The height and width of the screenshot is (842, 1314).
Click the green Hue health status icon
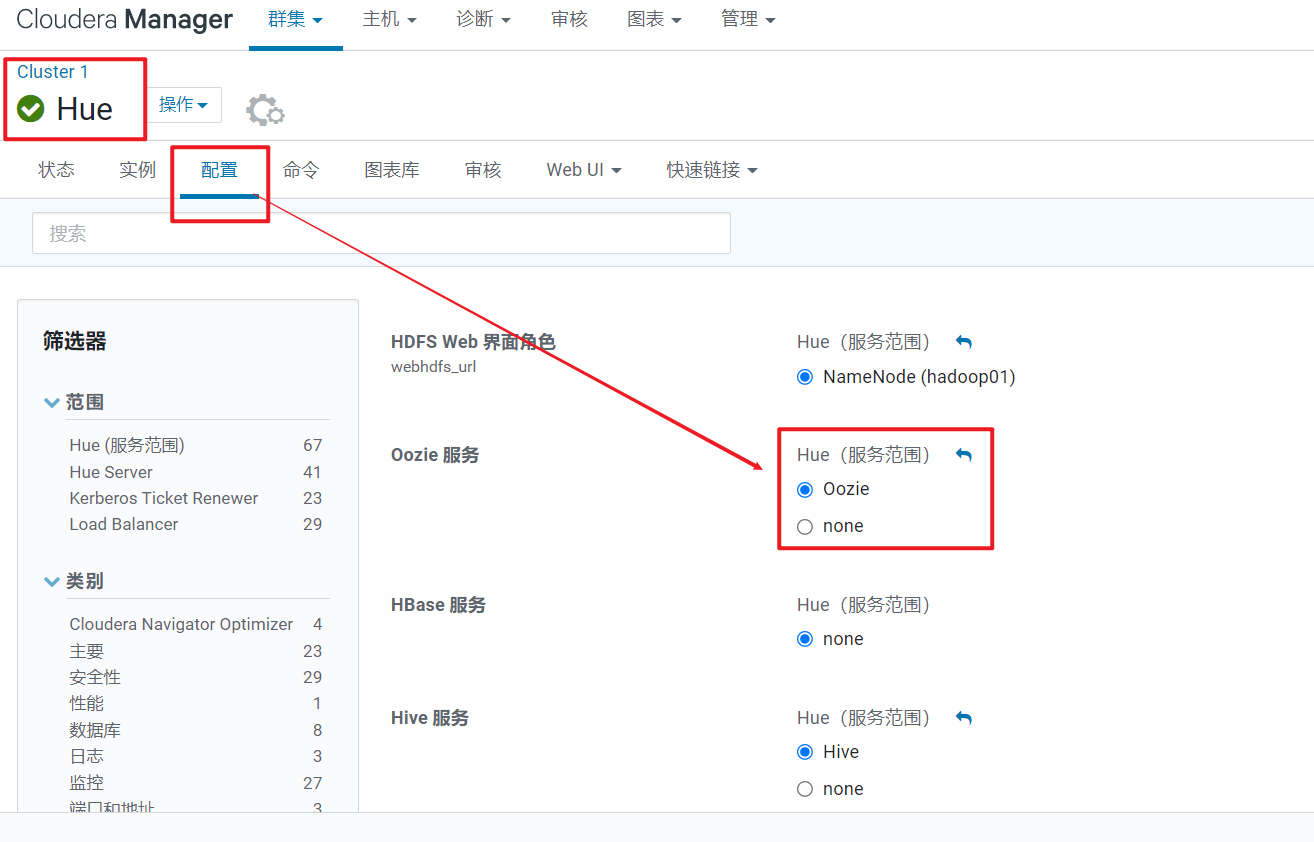31,108
